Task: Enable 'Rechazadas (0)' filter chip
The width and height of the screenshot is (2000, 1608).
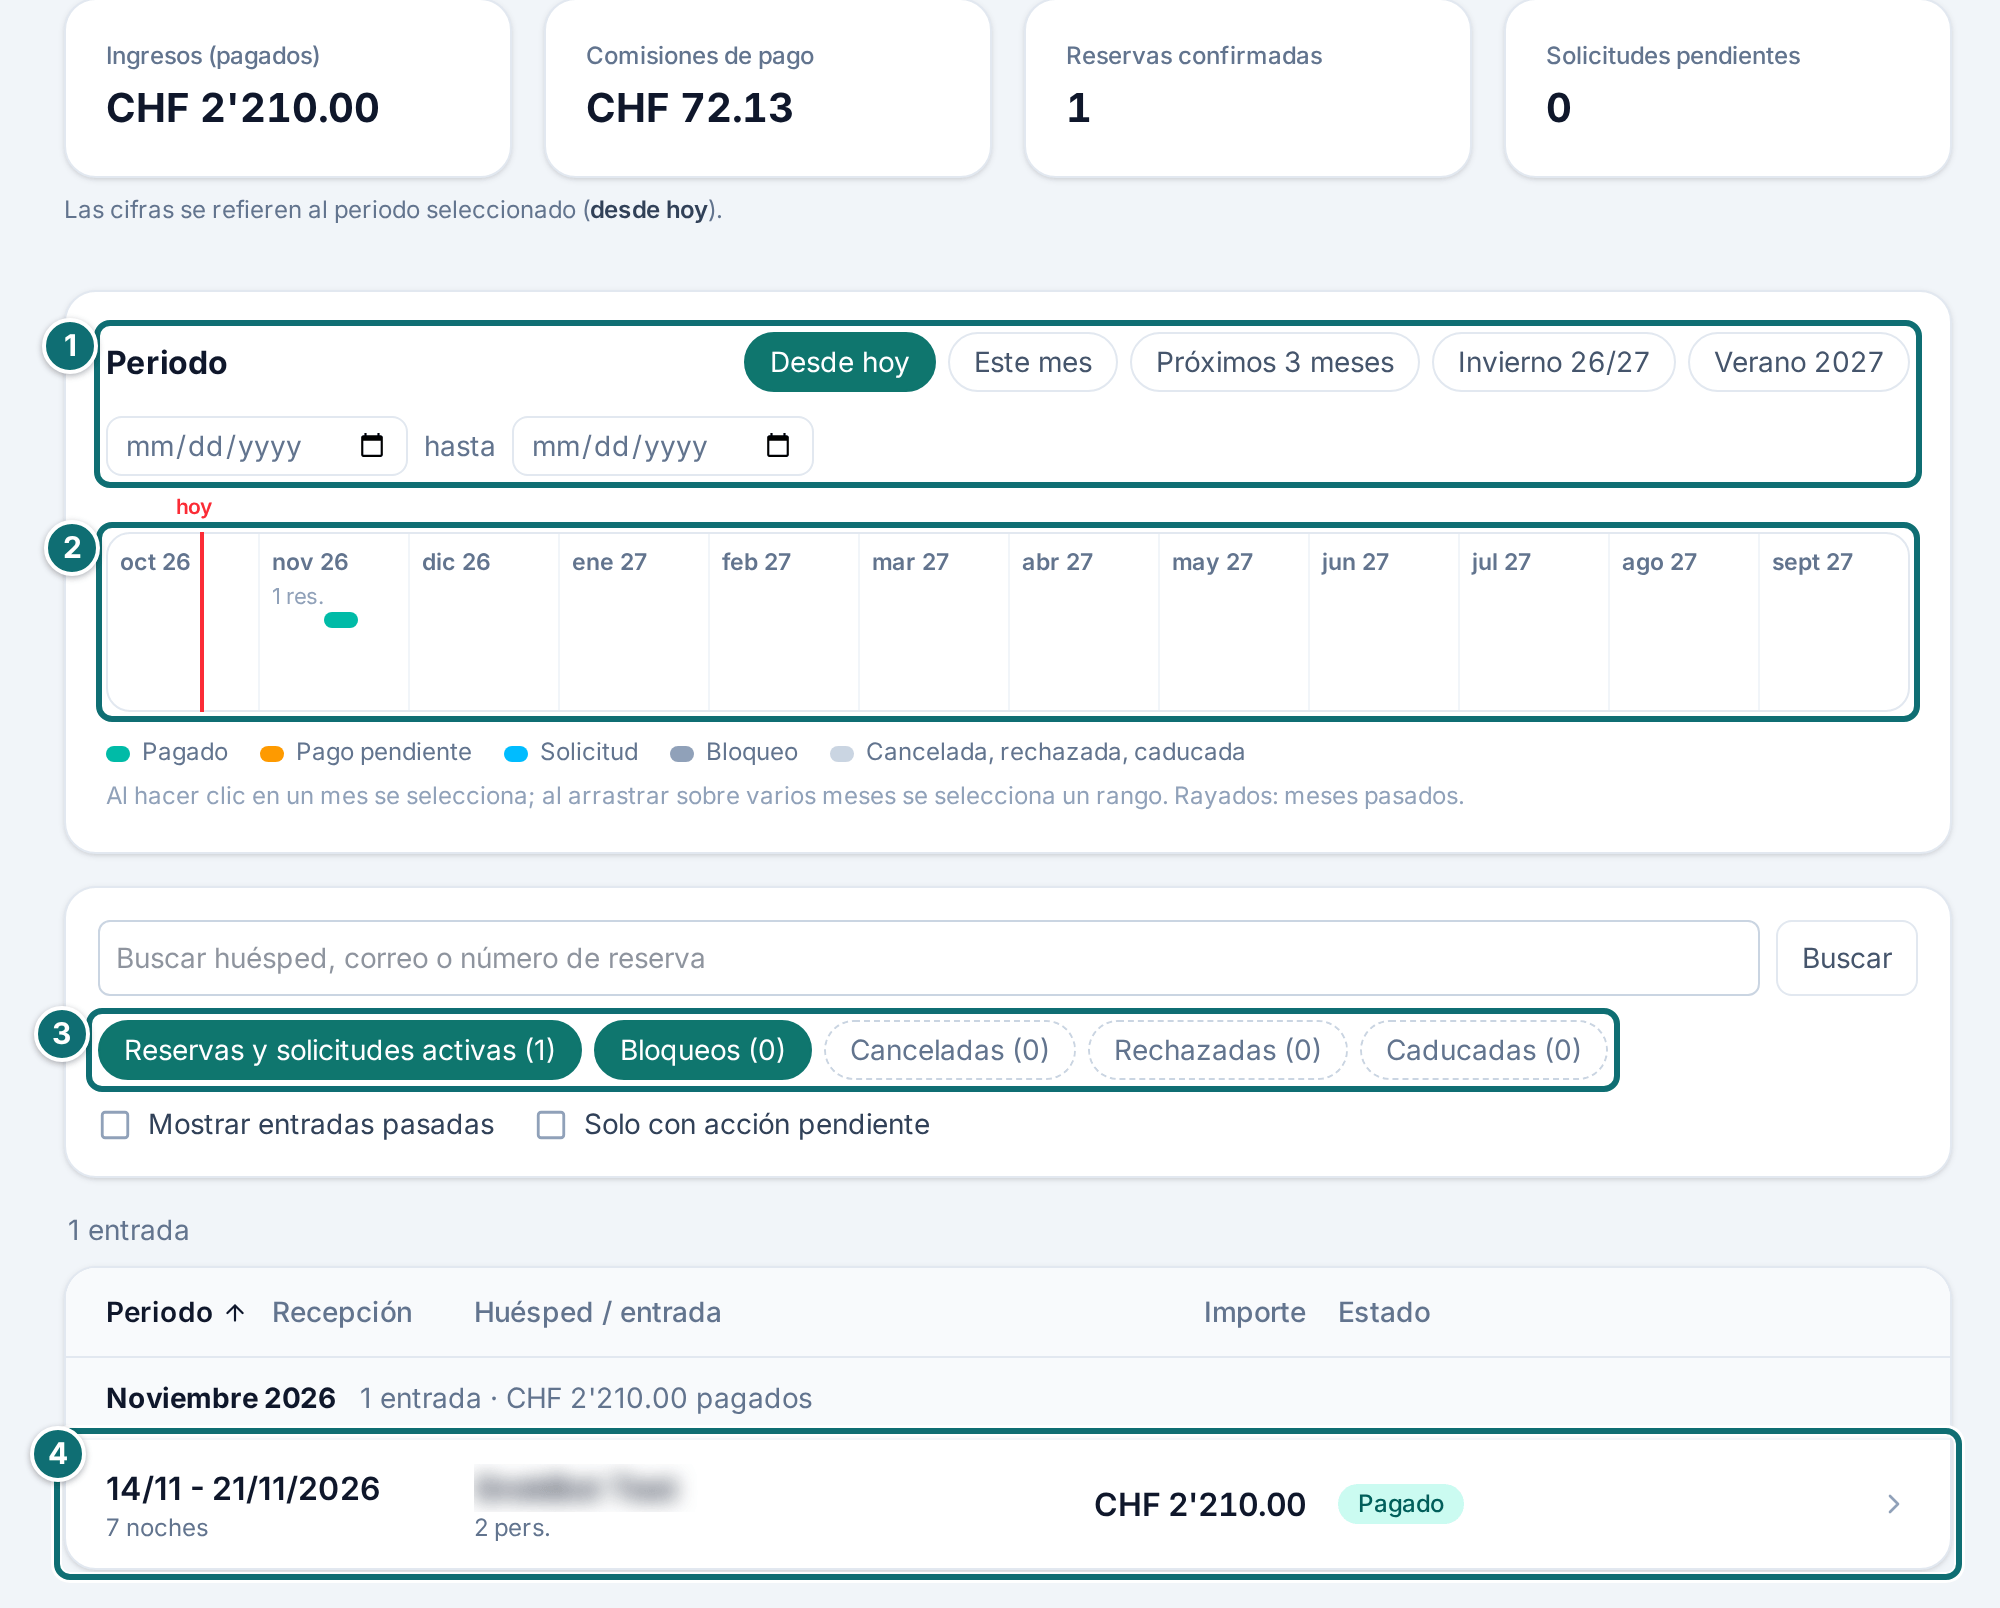Action: (1218, 1050)
